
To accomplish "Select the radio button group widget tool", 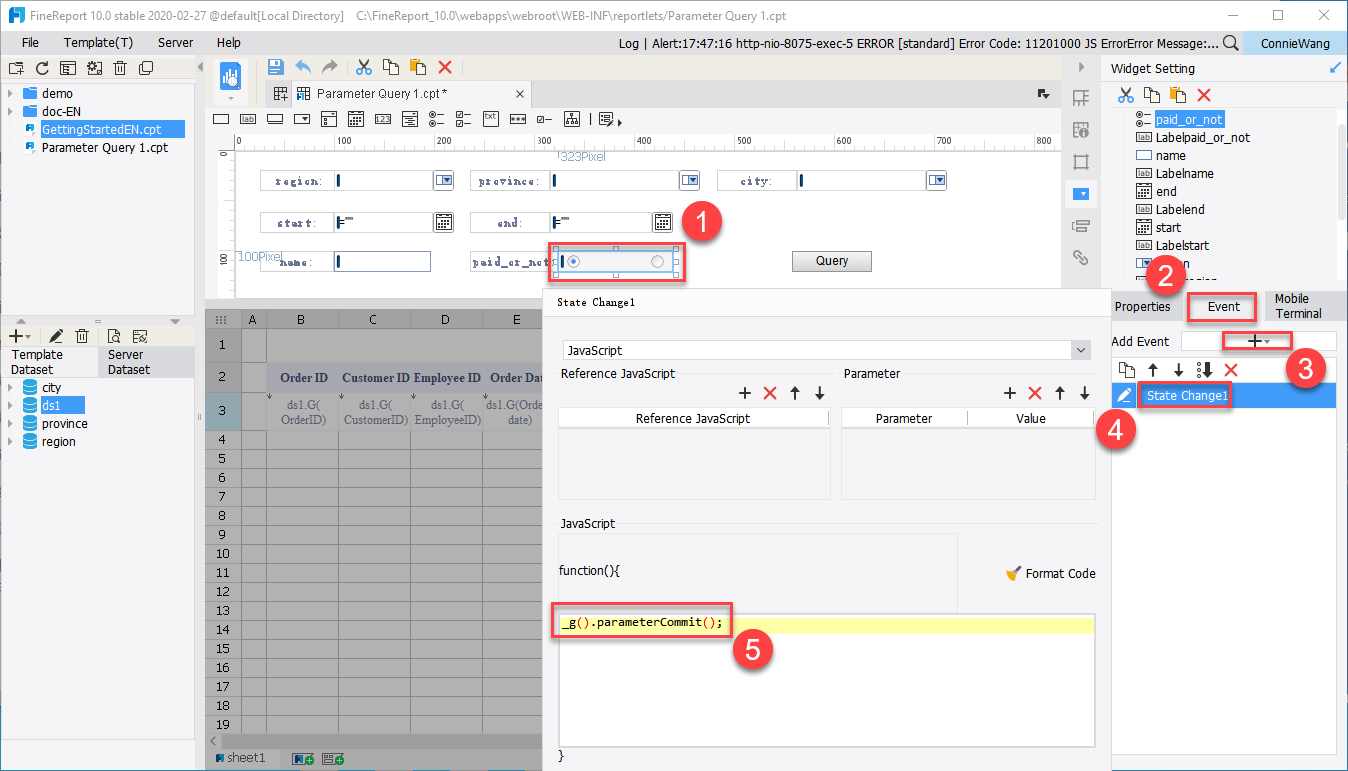I will [x=434, y=118].
